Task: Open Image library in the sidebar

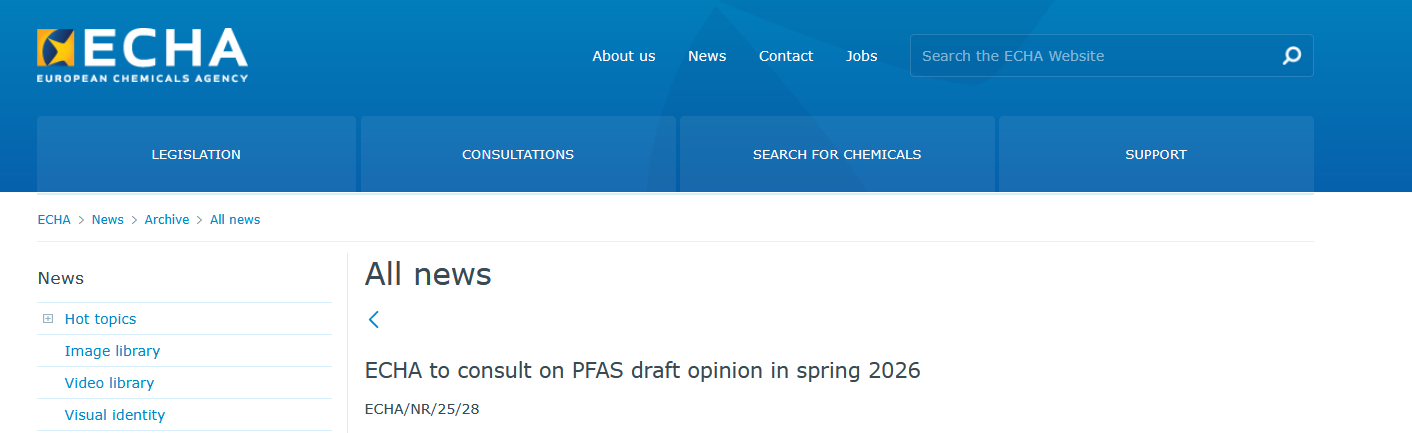Action: (x=112, y=351)
